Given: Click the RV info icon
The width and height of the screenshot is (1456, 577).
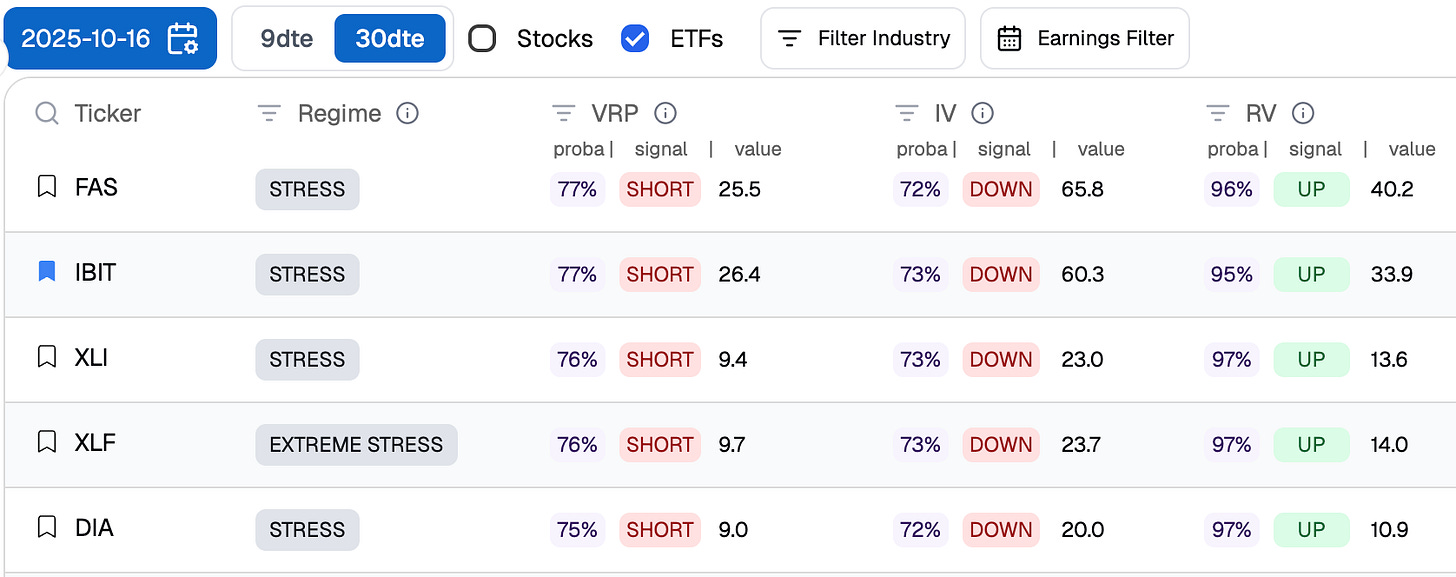Looking at the screenshot, I should (1303, 114).
